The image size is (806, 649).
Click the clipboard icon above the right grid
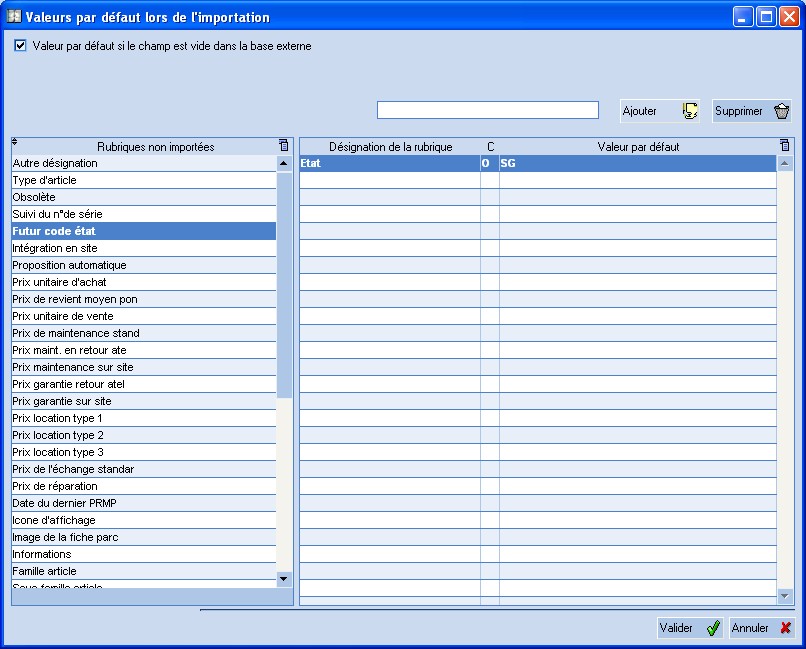point(784,145)
